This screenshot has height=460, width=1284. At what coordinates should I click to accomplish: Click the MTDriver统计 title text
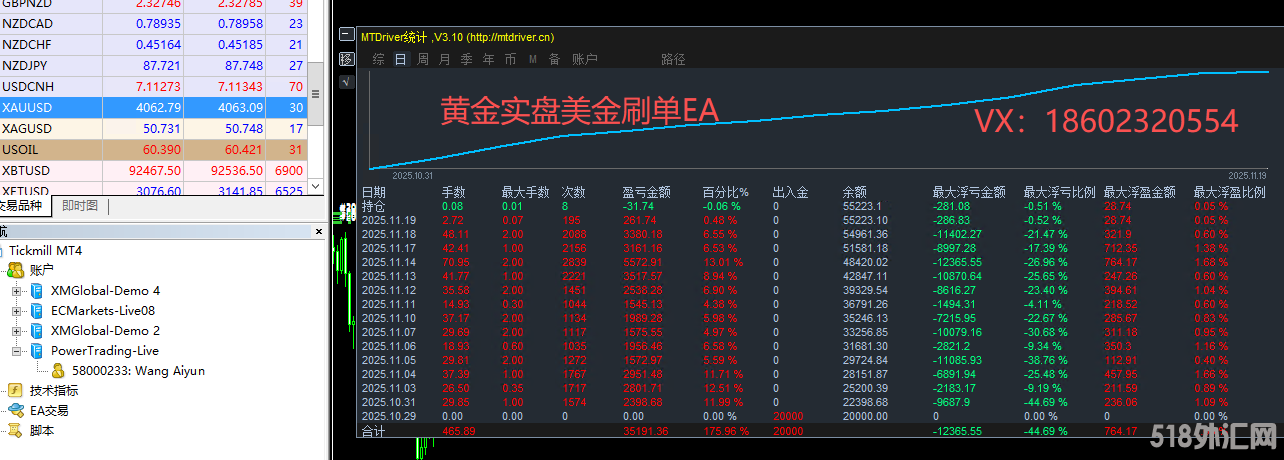coord(393,37)
